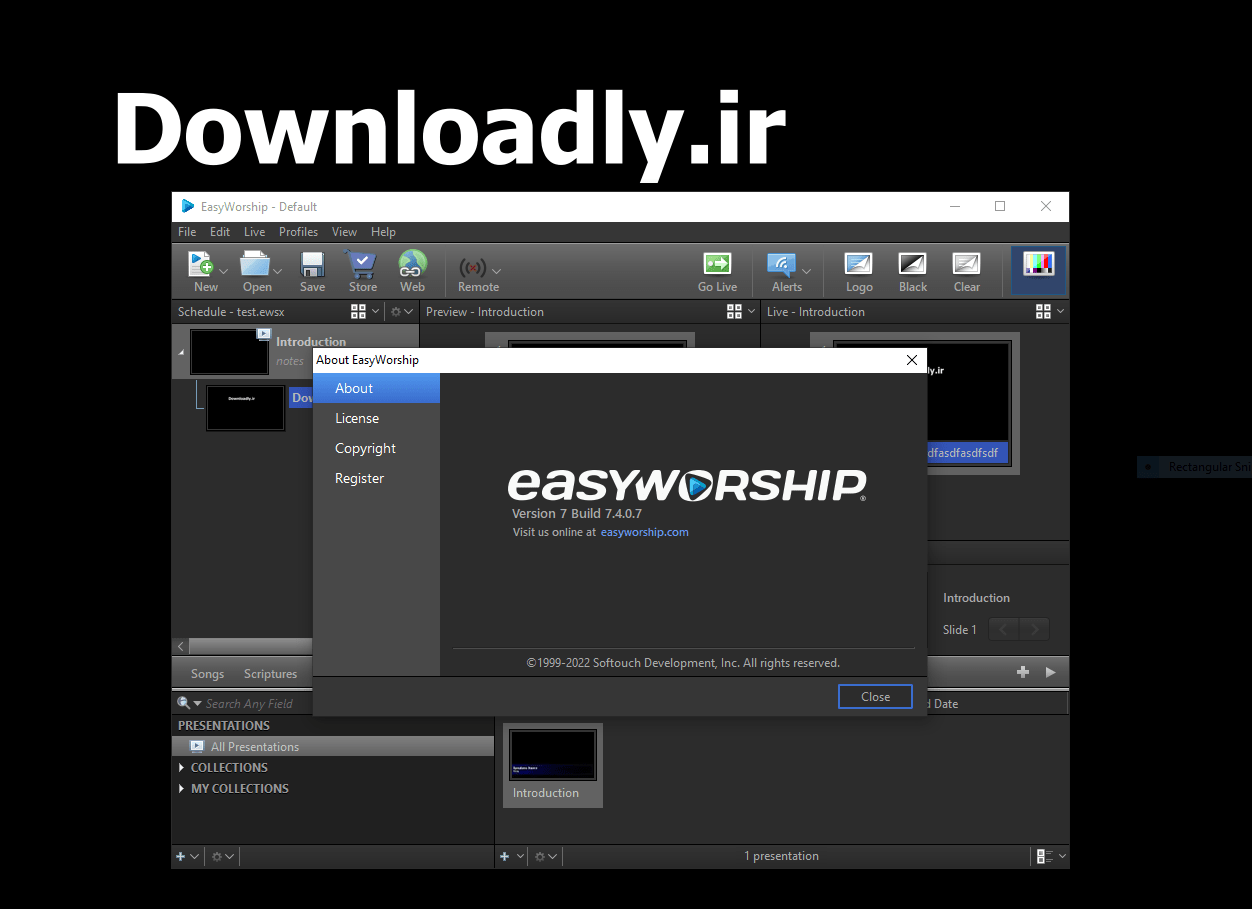
Task: Click the Schedule panel grid view icon
Action: click(358, 312)
